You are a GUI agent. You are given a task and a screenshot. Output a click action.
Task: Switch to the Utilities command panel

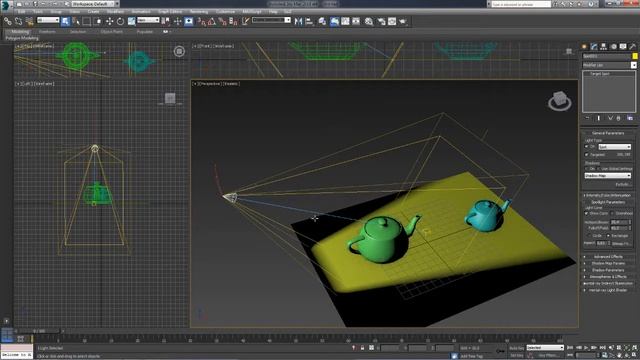click(633, 47)
